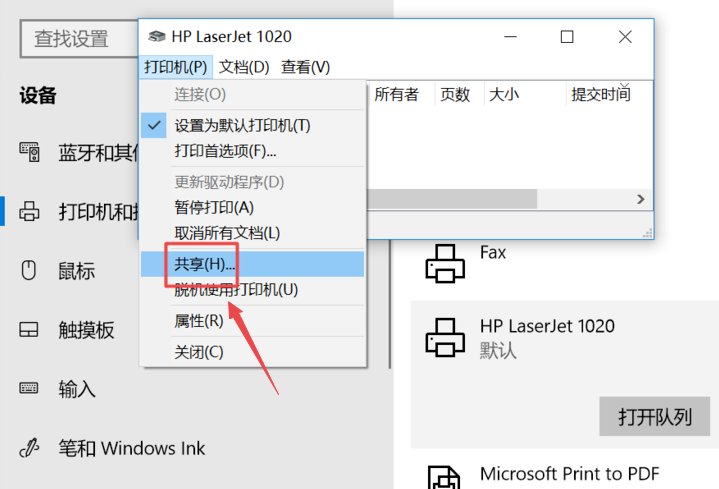The width and height of the screenshot is (719, 489).
Task: Open the 打印机(P) menu
Action: point(176,67)
